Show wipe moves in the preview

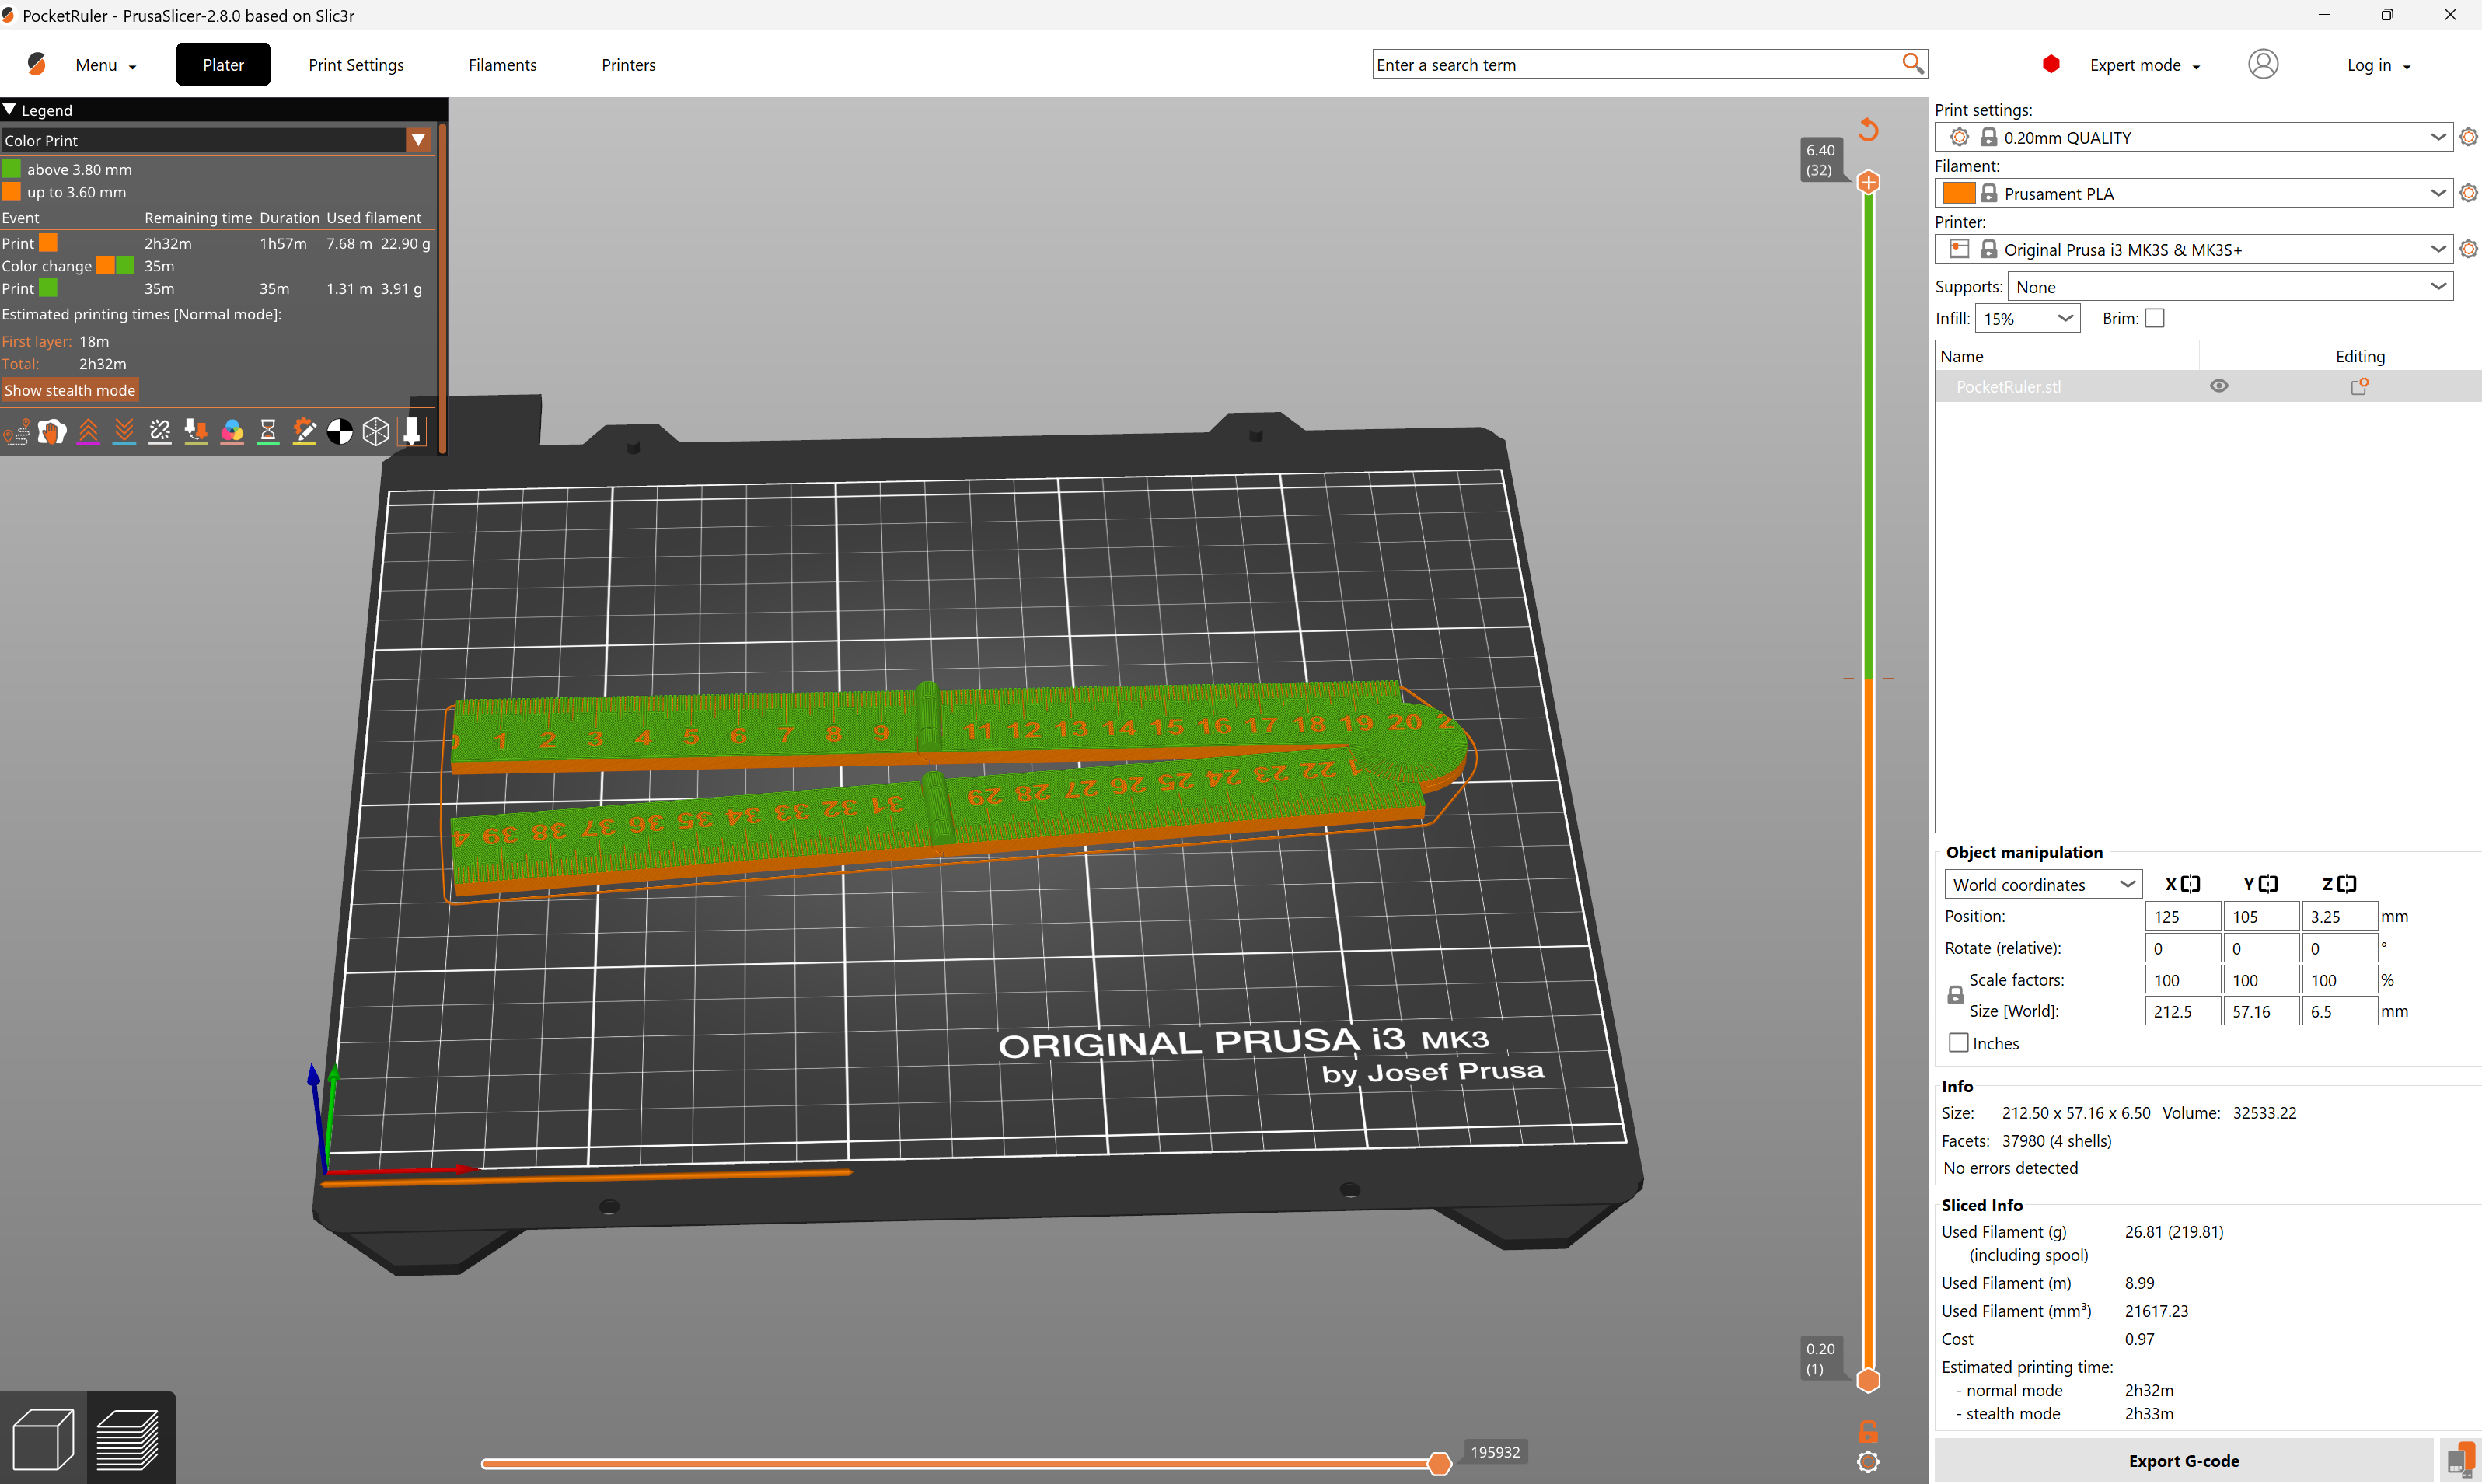coord(52,431)
